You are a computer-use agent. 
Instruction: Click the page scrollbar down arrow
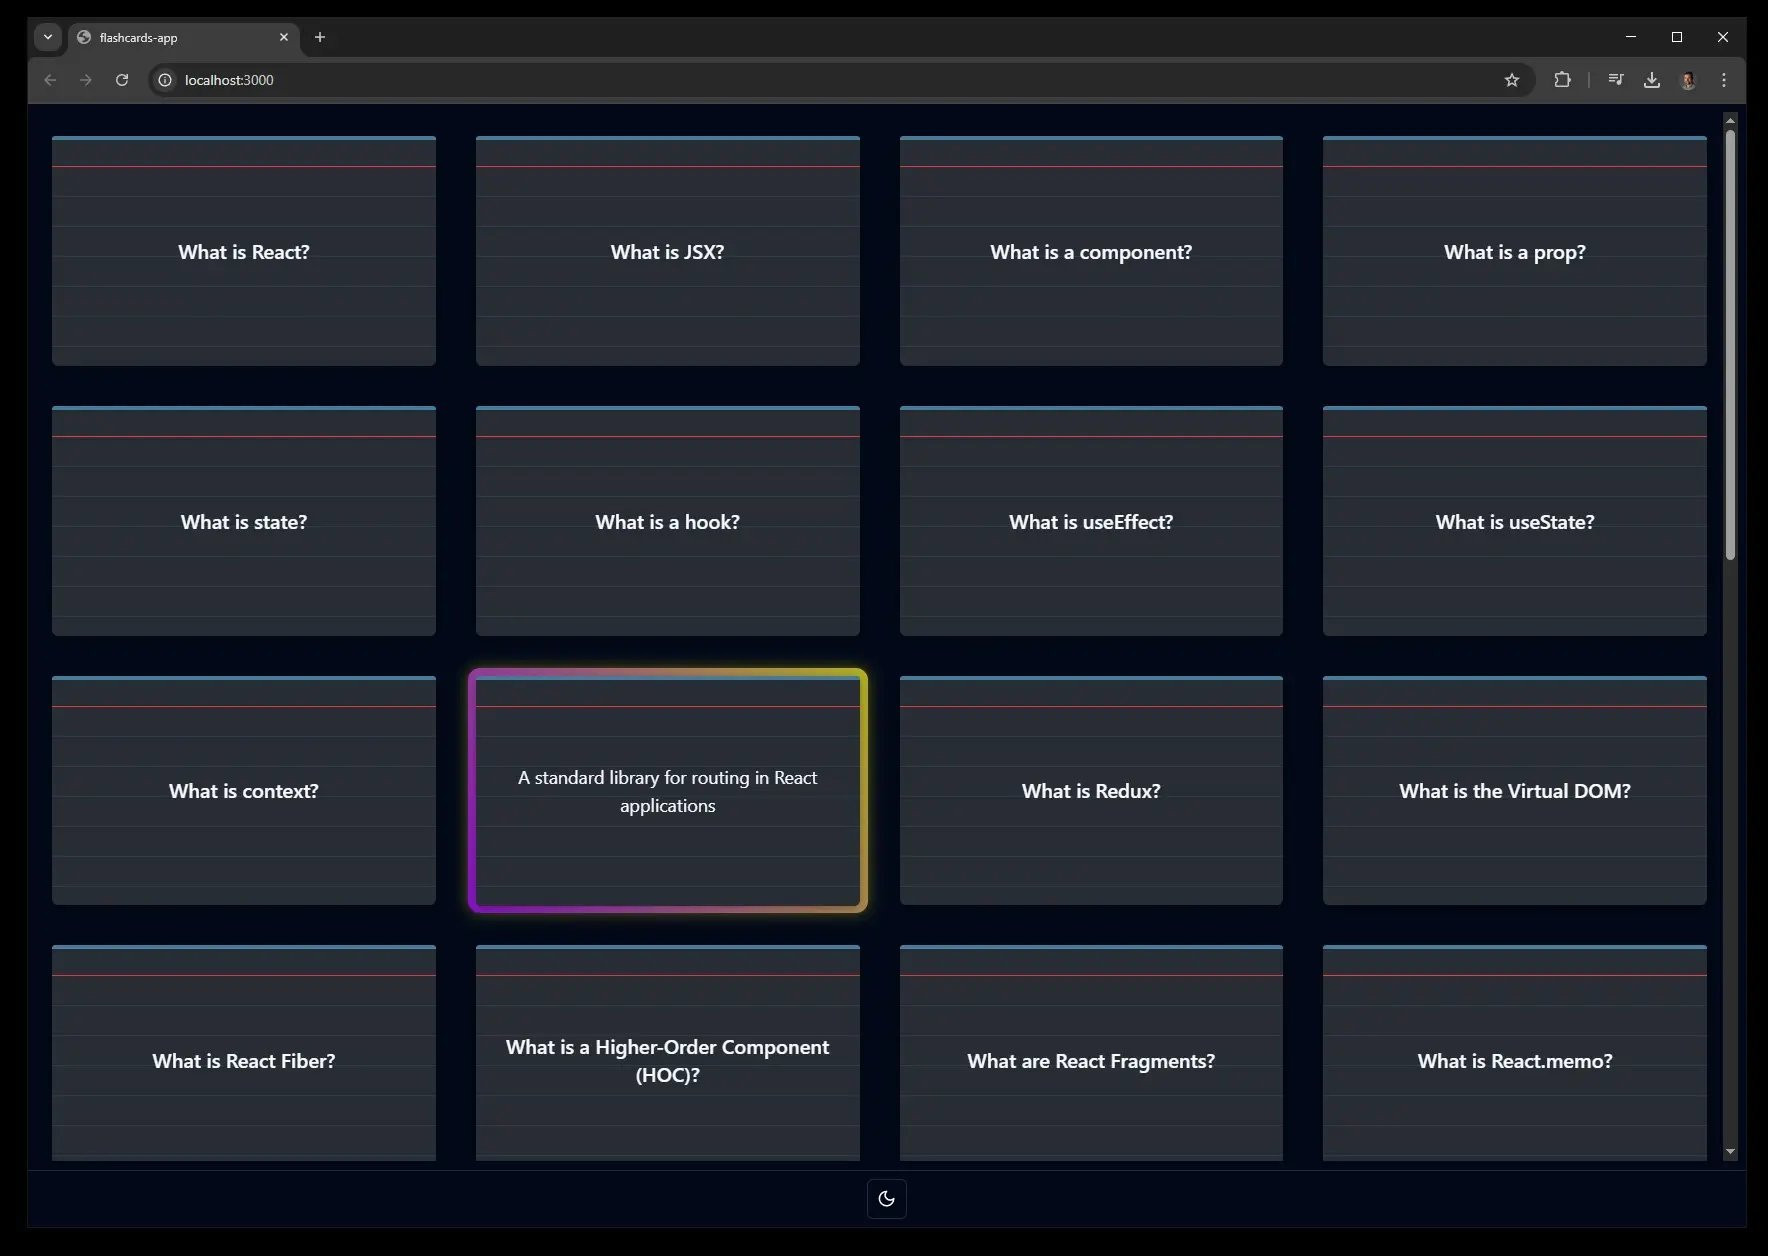tap(1730, 1152)
